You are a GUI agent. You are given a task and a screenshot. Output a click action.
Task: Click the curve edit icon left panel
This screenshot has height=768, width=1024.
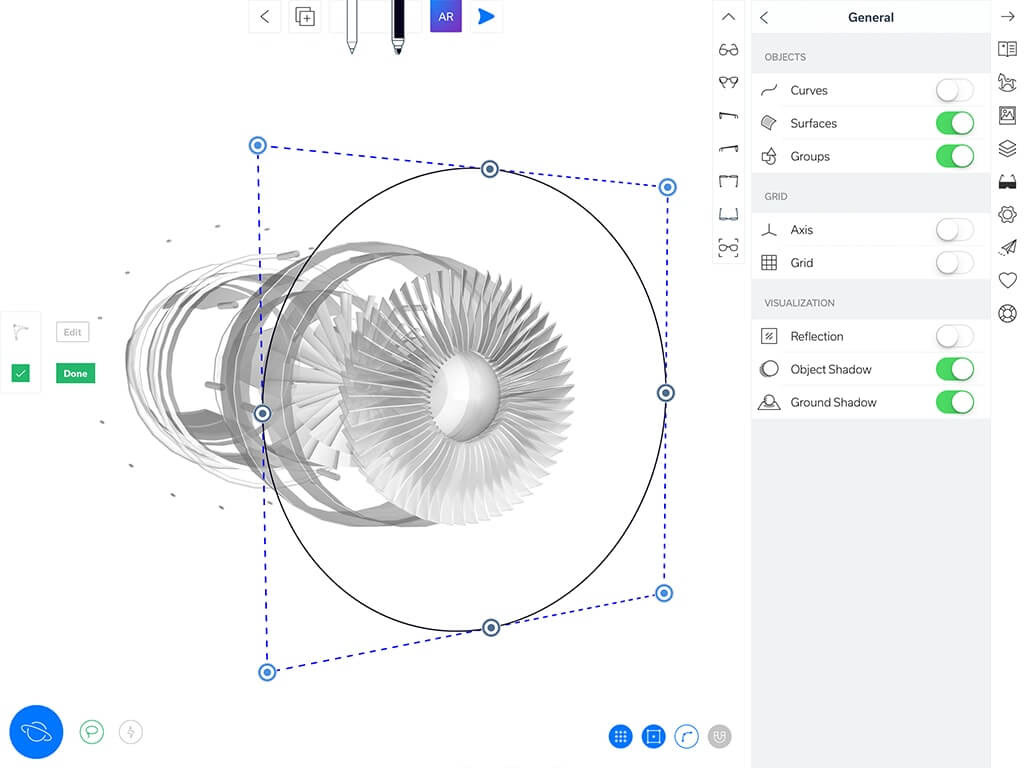click(21, 332)
